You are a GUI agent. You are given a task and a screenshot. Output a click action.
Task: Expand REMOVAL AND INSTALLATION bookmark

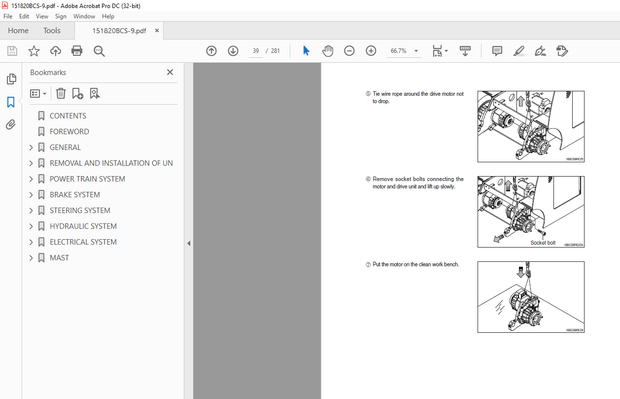(31, 163)
